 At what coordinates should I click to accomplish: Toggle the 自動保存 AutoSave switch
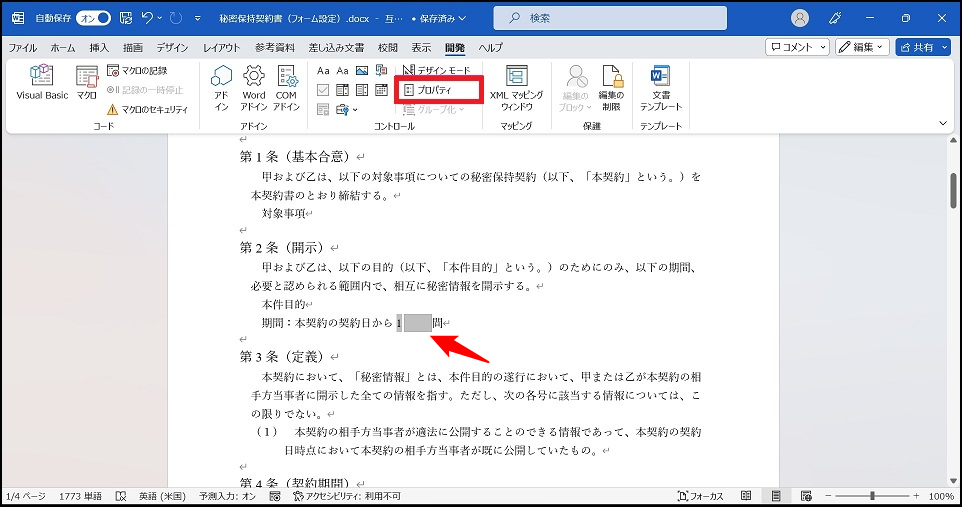(x=93, y=18)
